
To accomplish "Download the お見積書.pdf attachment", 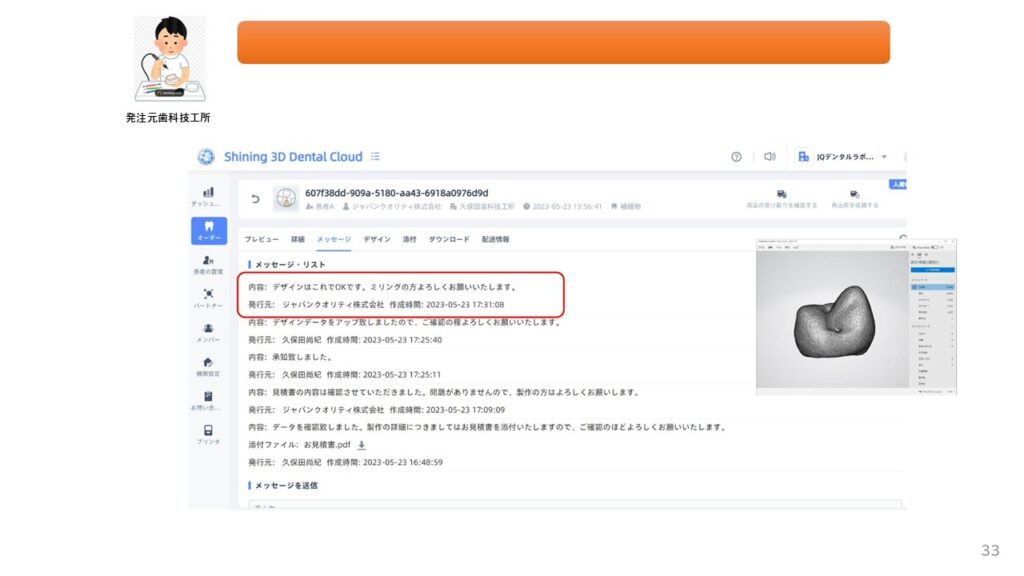I will click(362, 445).
